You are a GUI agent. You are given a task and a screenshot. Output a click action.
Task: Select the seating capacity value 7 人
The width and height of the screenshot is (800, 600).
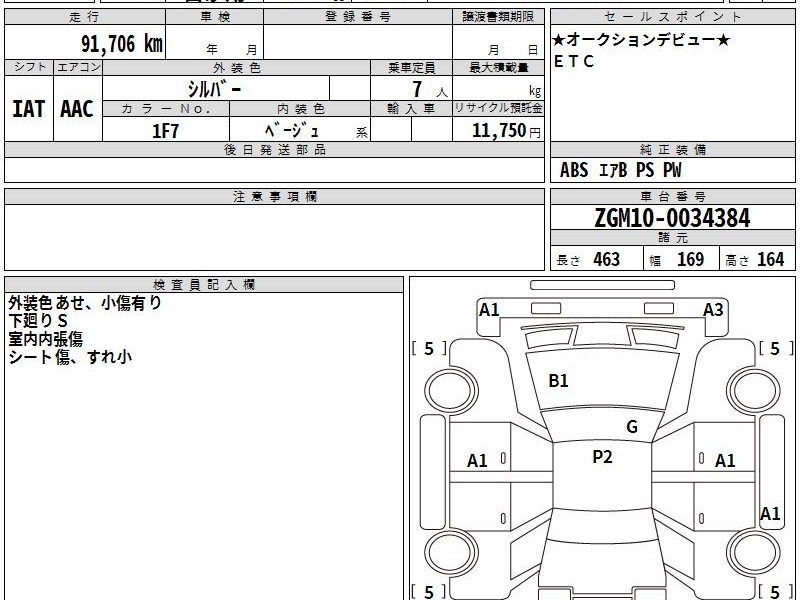coord(429,89)
